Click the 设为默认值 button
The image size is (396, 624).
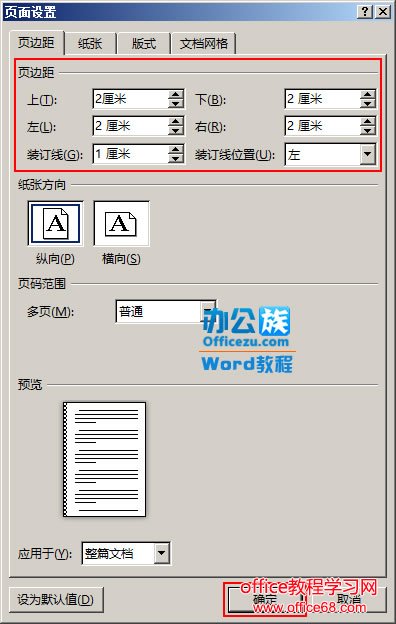coord(56,600)
